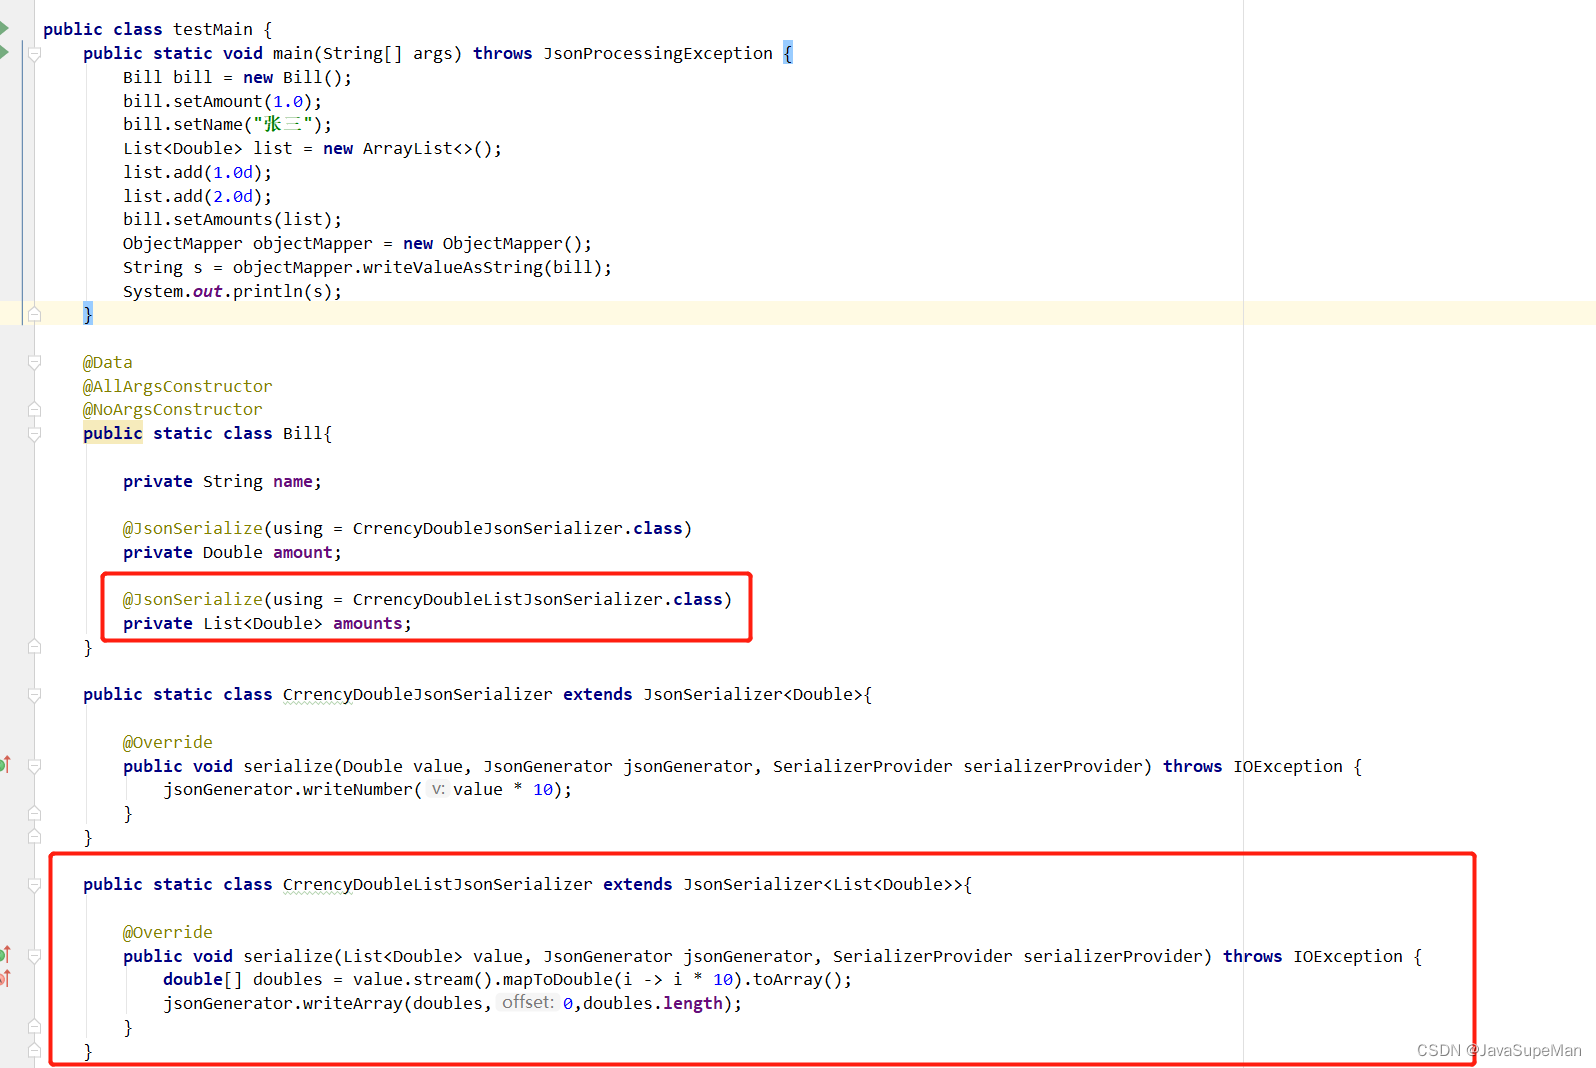The image size is (1596, 1068).
Task: Click JsonProcessingException in main signature
Action: (x=658, y=53)
